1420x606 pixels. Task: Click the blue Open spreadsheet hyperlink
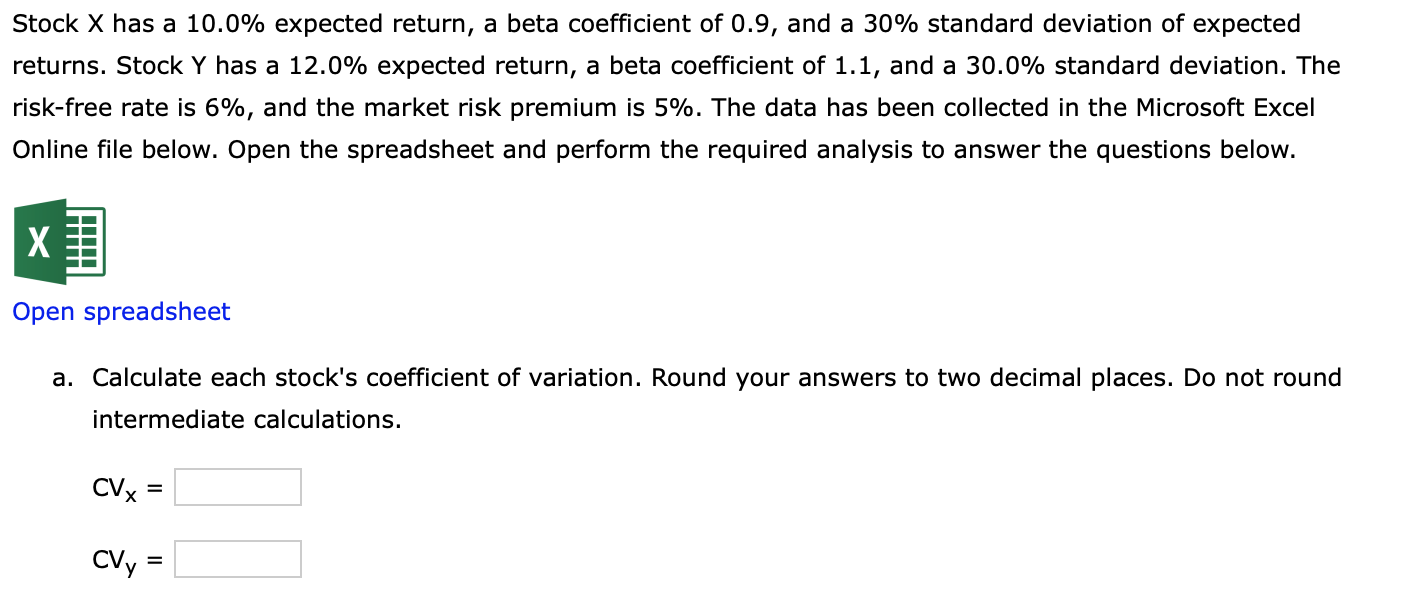(x=120, y=311)
